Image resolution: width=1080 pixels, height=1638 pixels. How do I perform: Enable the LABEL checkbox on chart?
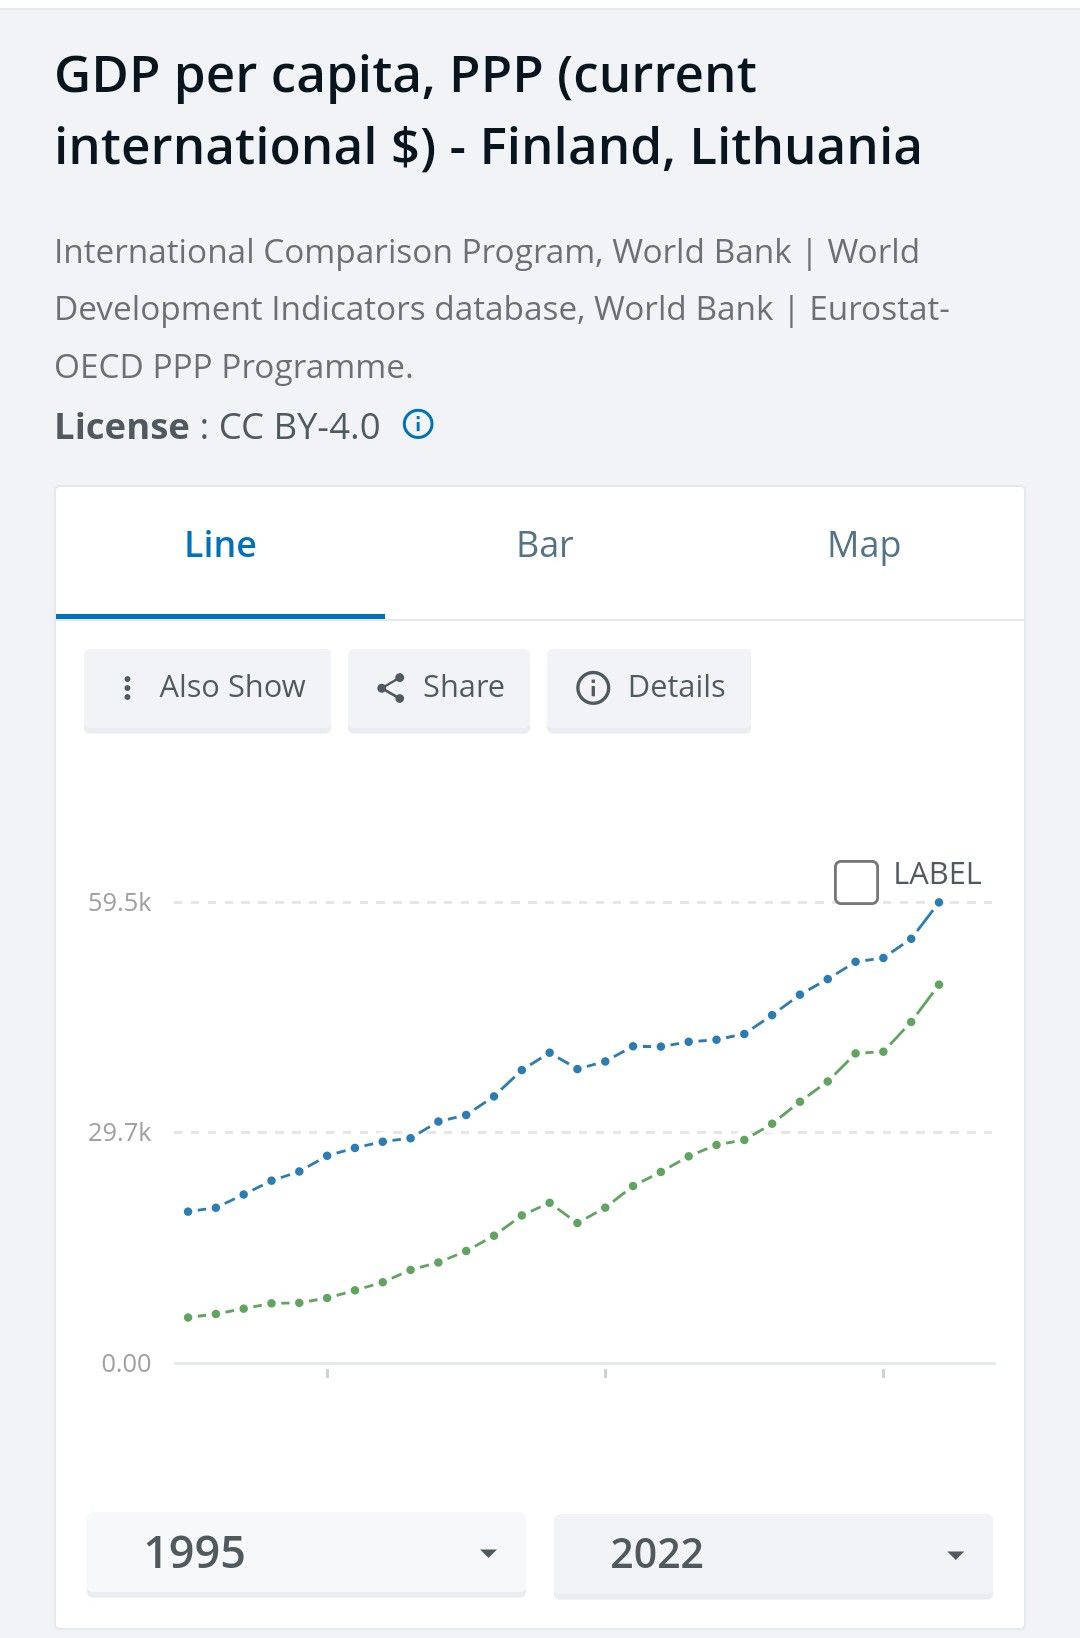pos(856,881)
